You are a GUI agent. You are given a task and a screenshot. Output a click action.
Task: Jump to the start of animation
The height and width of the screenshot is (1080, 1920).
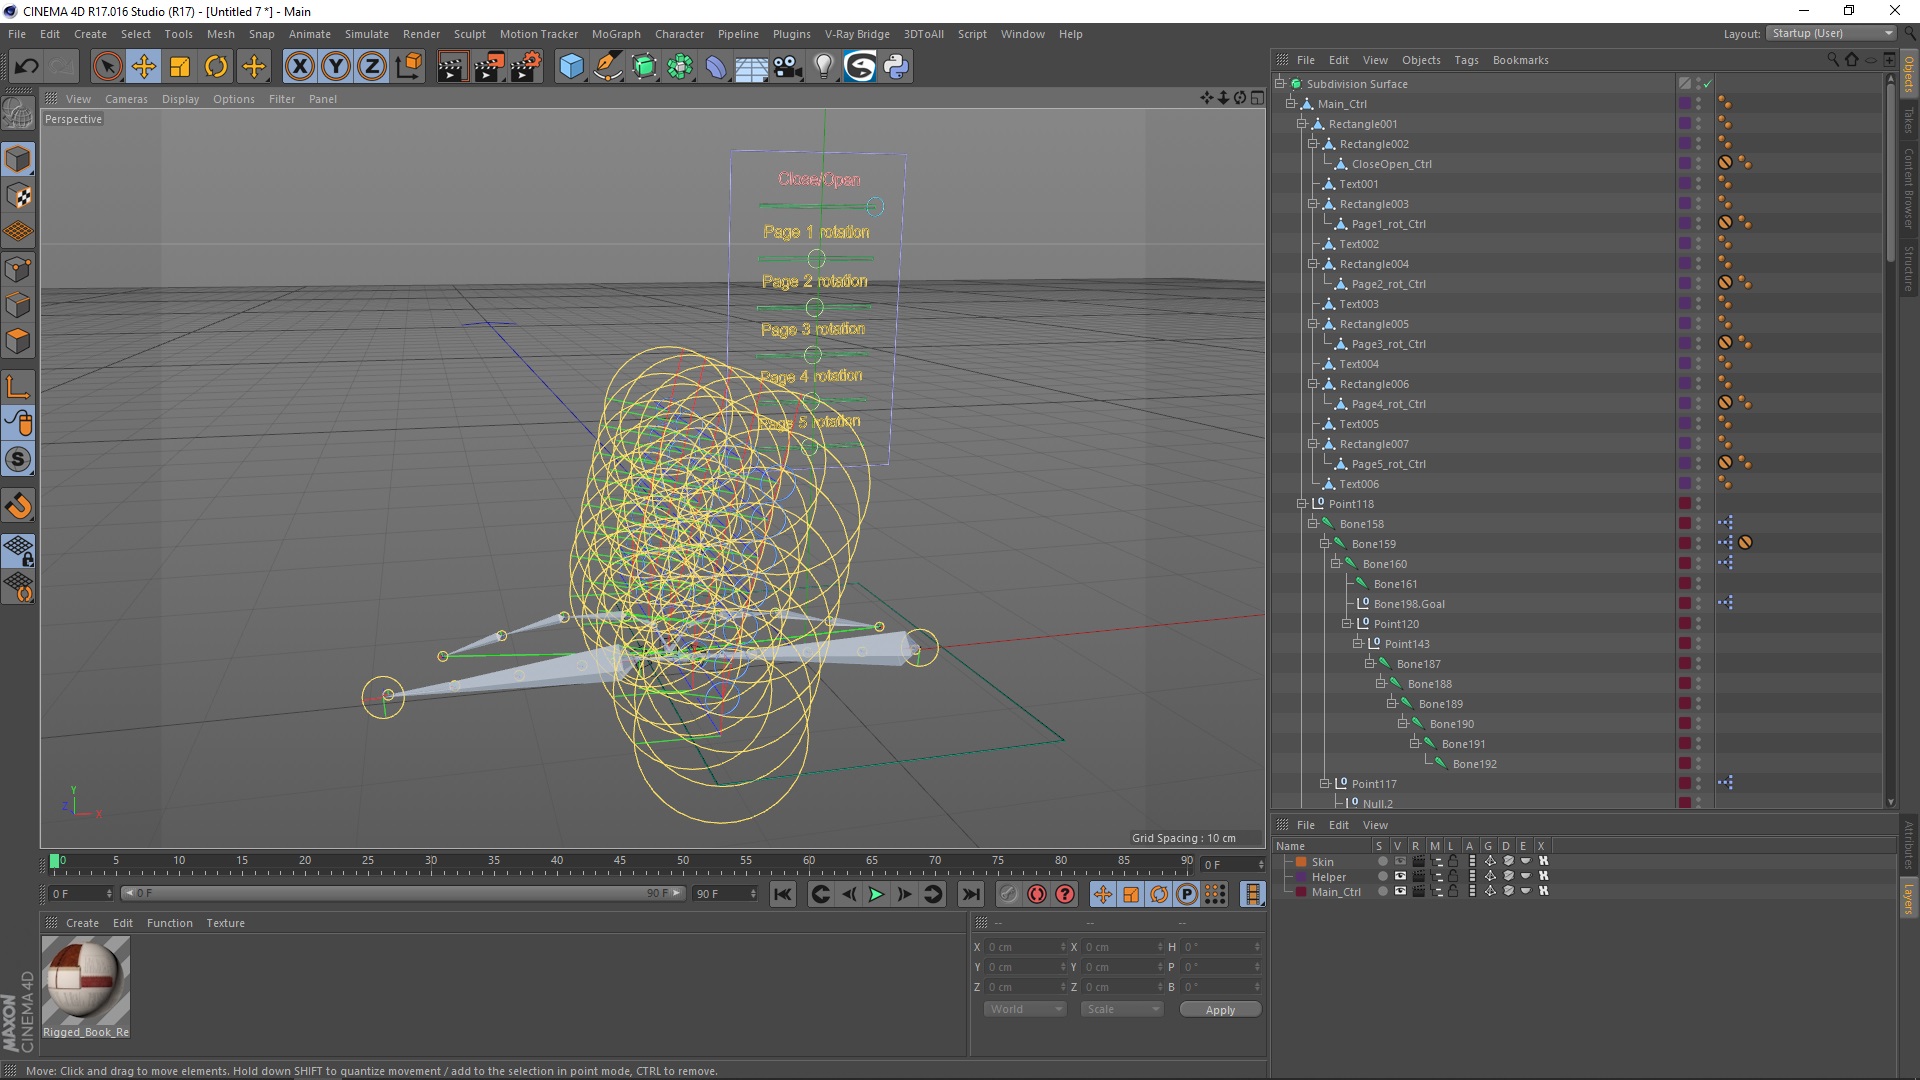[783, 894]
